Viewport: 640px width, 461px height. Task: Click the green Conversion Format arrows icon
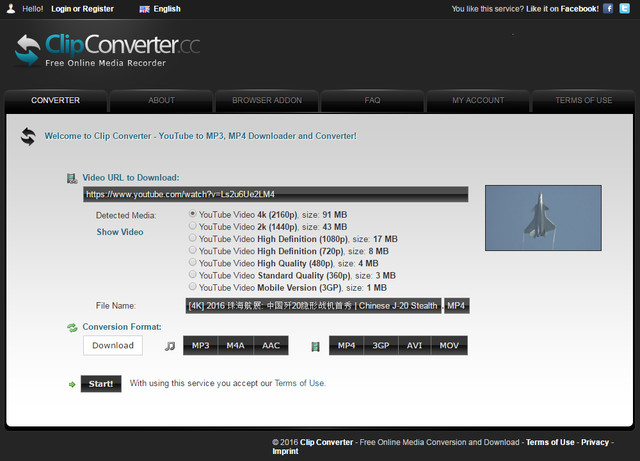coord(72,327)
